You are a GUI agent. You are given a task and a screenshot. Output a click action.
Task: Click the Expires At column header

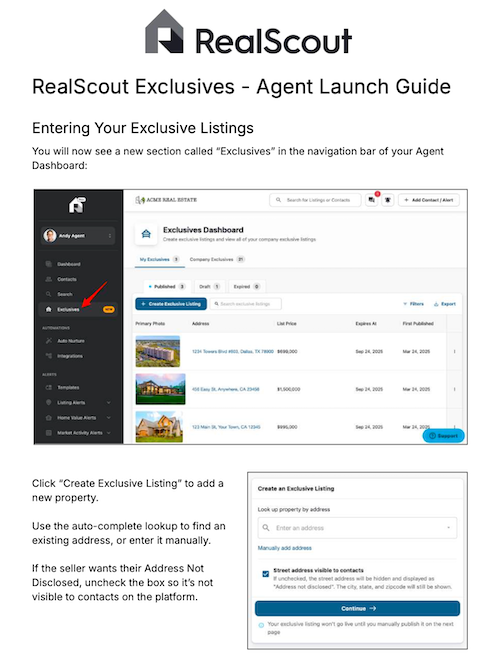(x=366, y=324)
